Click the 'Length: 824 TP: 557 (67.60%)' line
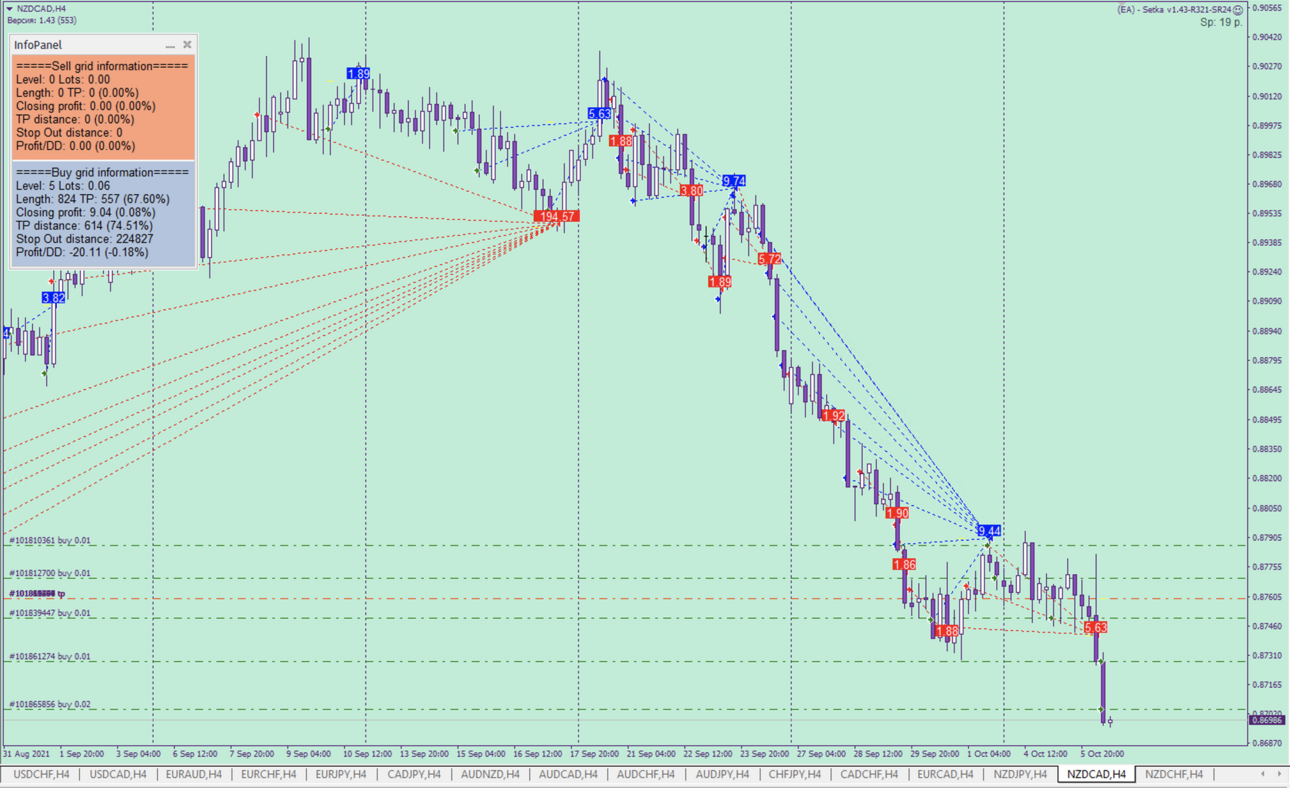Viewport: 1290px width, 788px height. click(x=93, y=199)
